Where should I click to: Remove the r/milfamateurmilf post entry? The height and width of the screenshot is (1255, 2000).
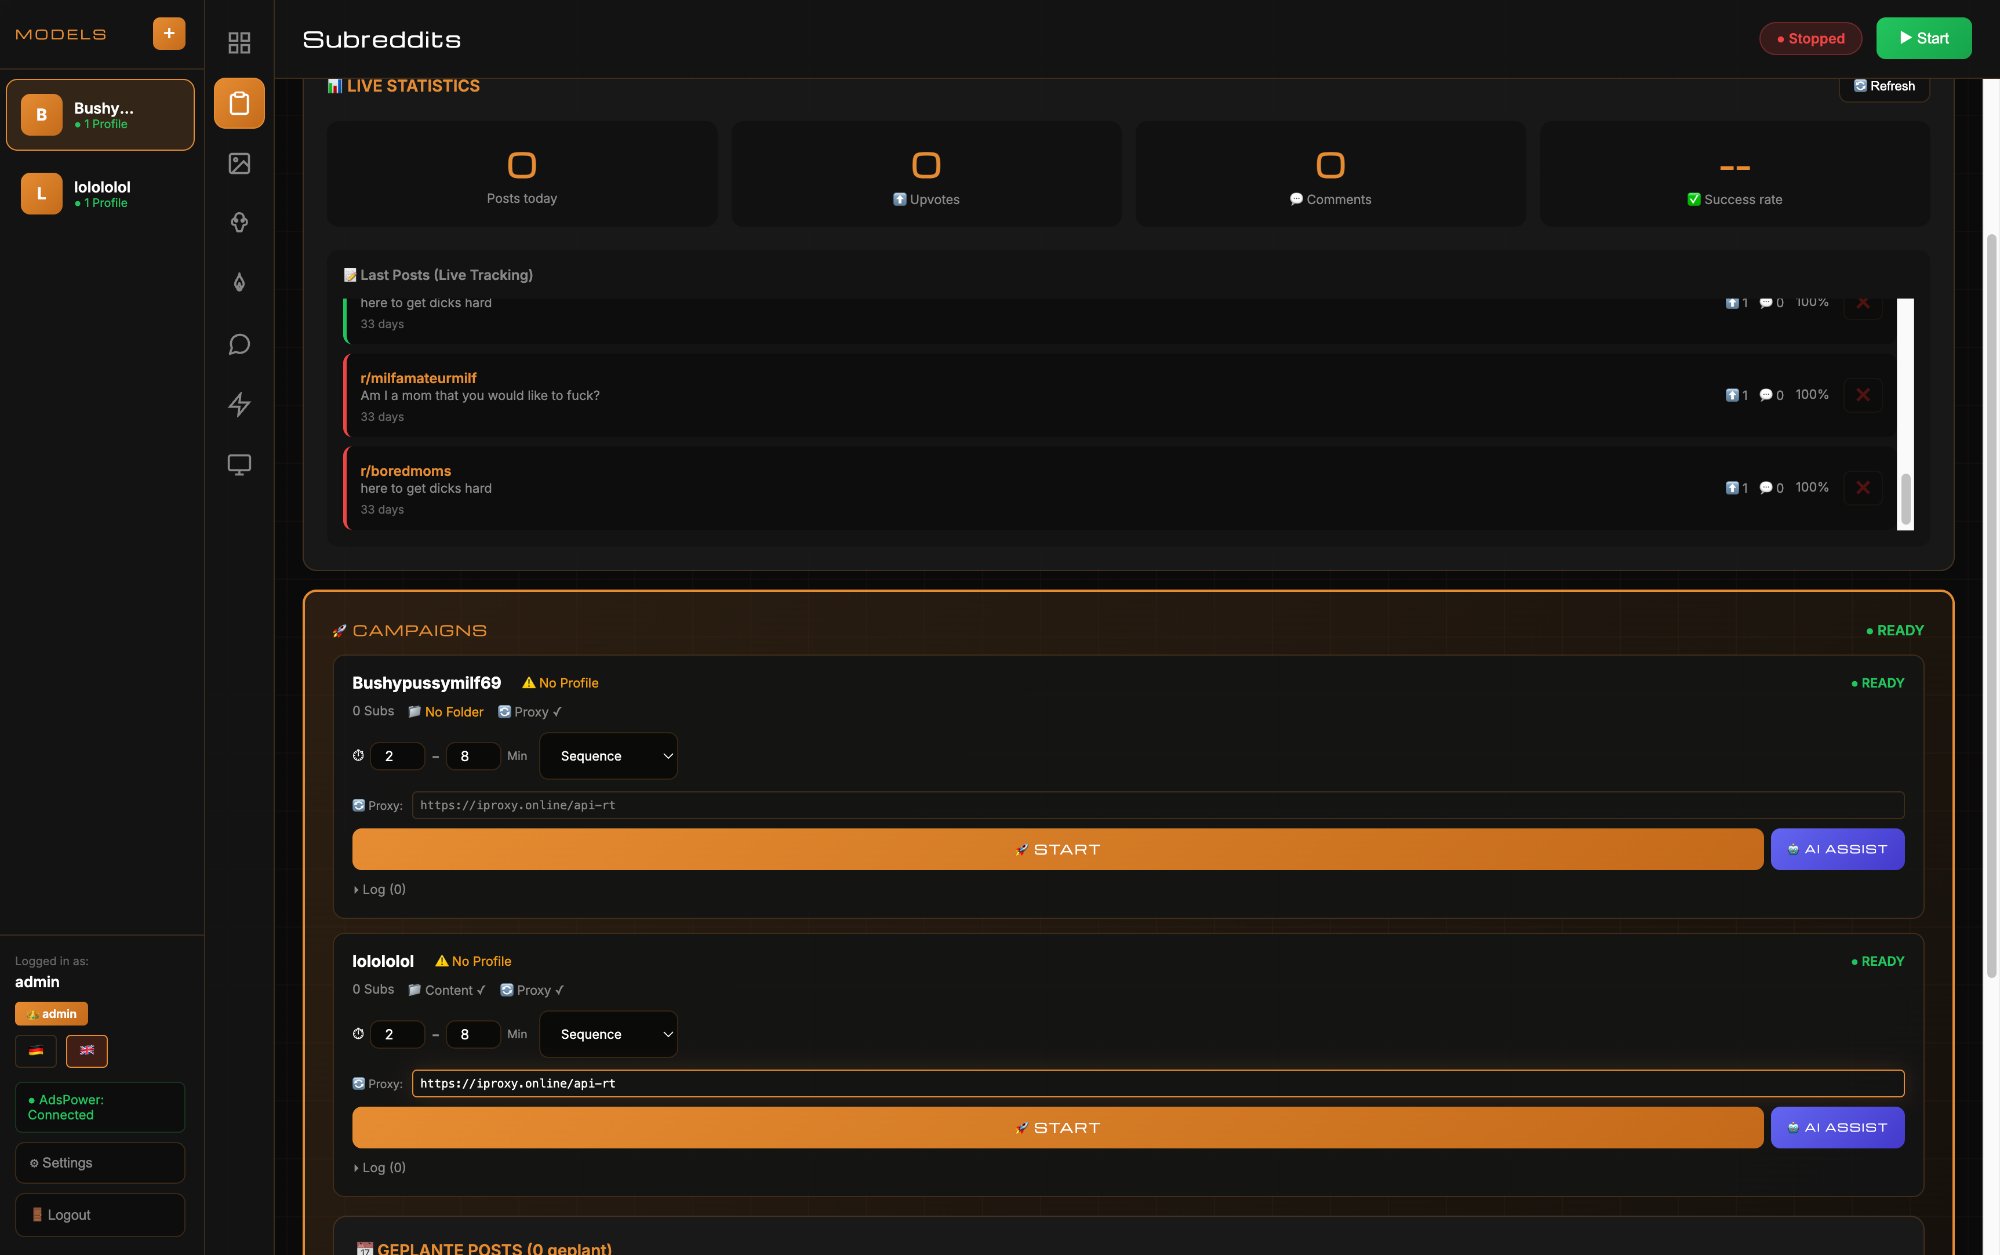(1862, 395)
